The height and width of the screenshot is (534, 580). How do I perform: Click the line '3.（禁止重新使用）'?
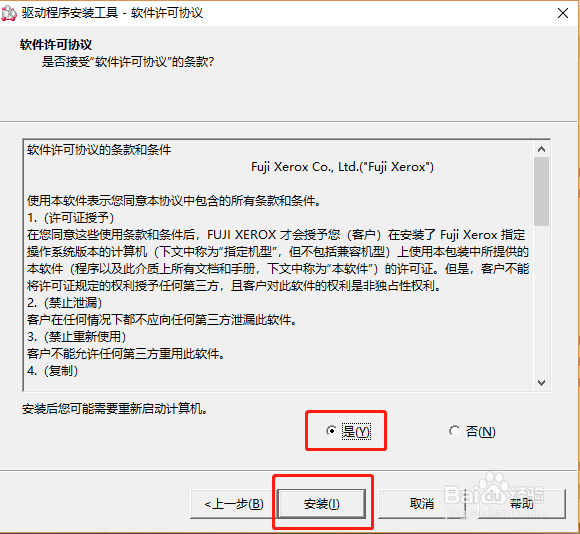[77, 337]
